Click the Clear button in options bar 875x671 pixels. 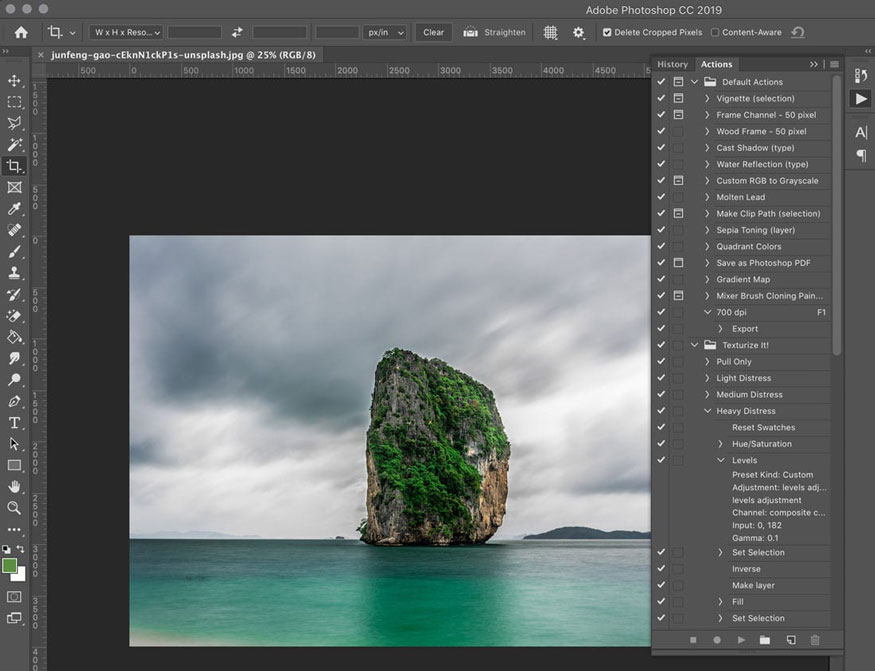433,32
